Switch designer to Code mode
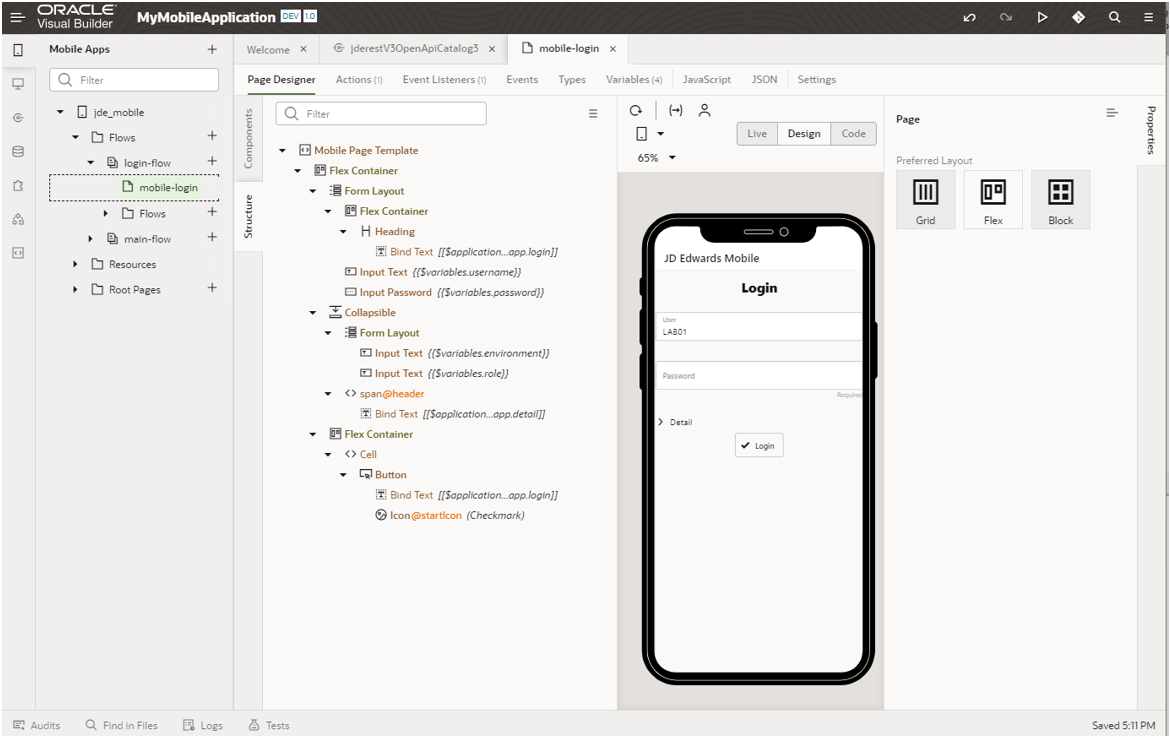 [853, 134]
